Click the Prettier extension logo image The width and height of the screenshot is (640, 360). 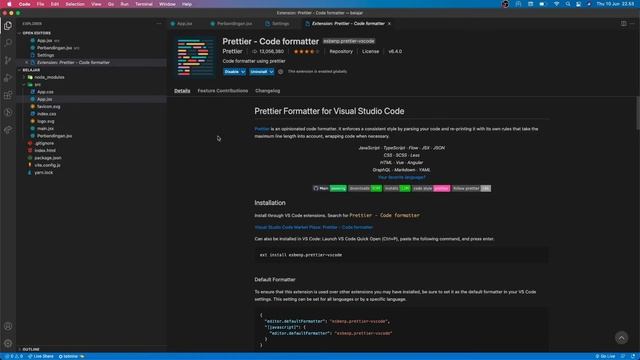click(x=195, y=58)
